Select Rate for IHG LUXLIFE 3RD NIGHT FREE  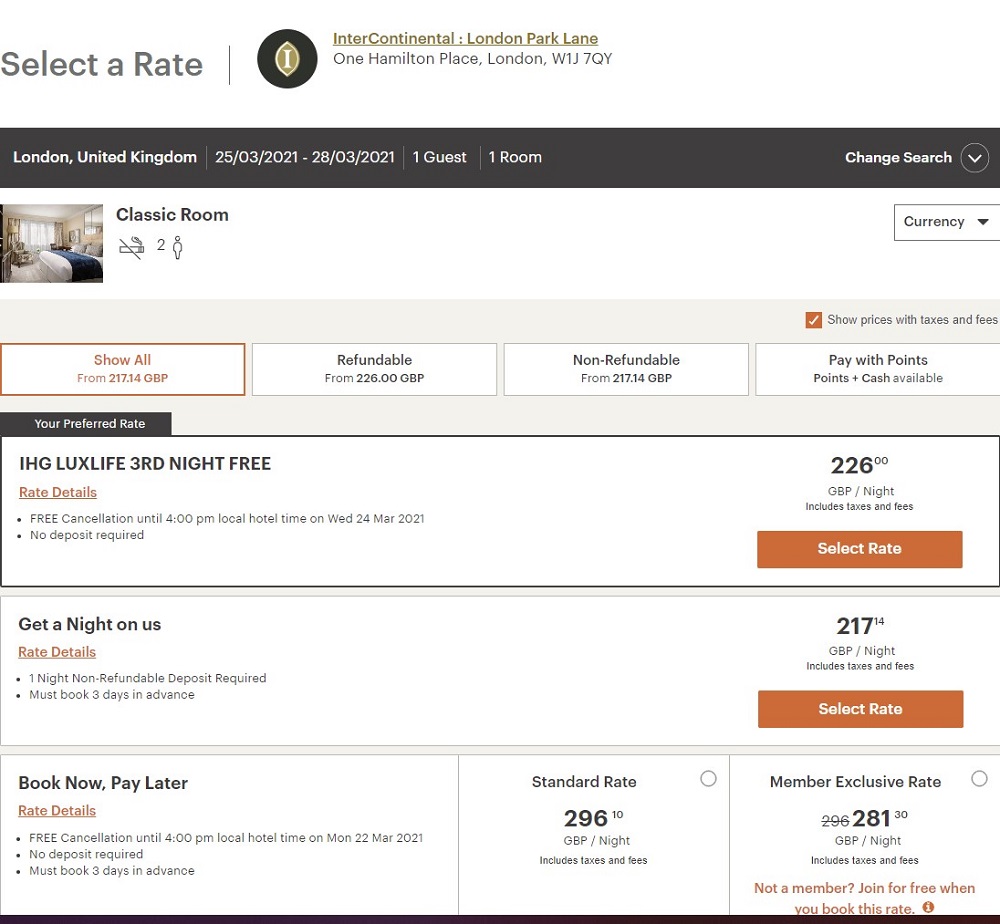click(x=859, y=549)
